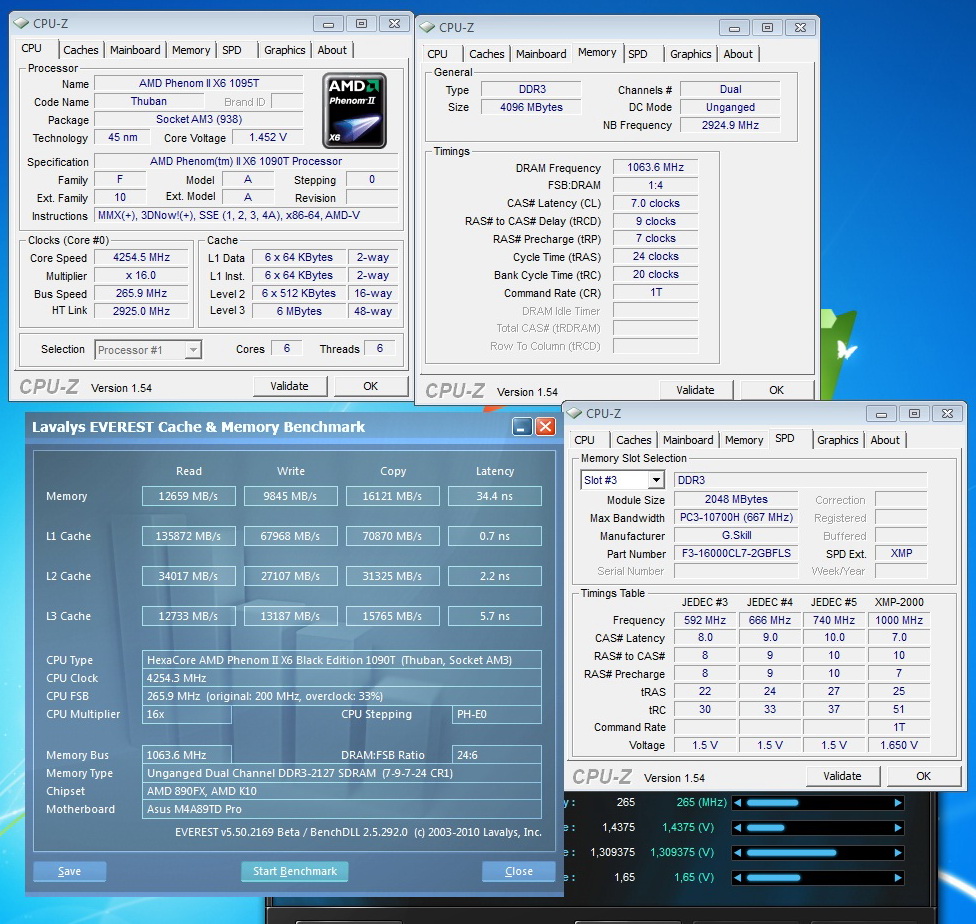Click left arrow of the 1,65 V slider

(736, 877)
